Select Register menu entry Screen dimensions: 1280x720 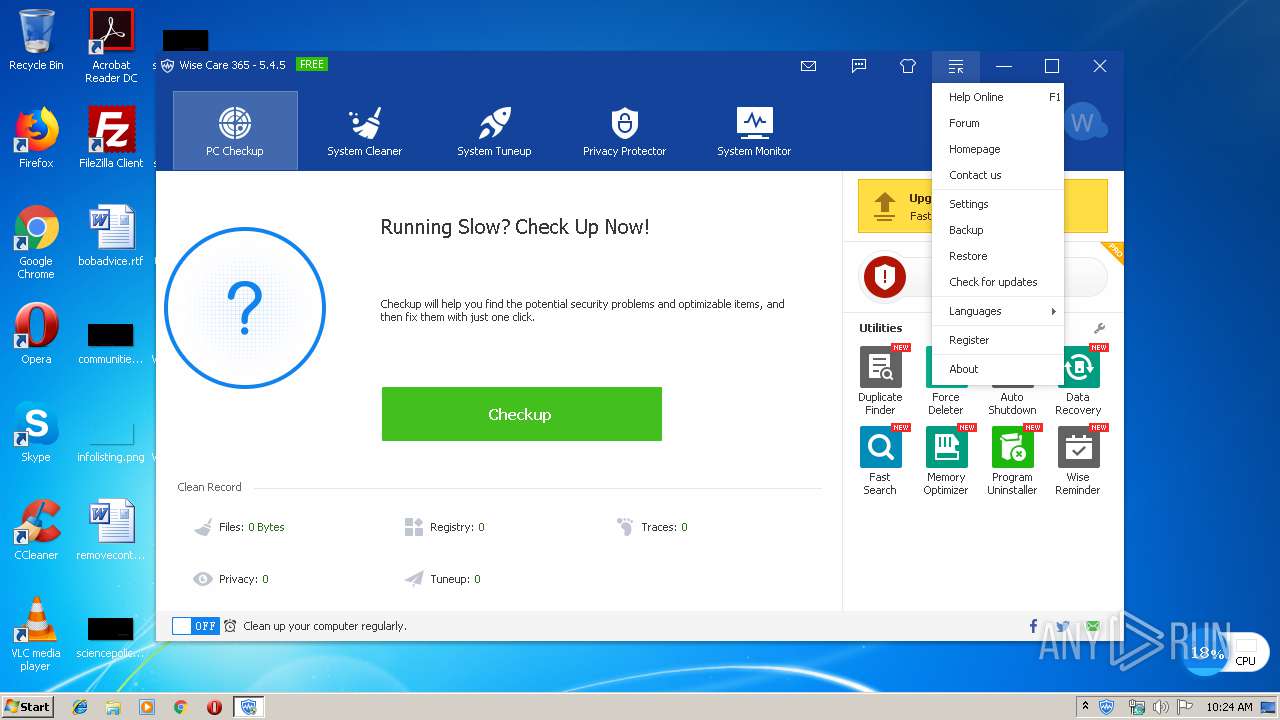click(998, 340)
